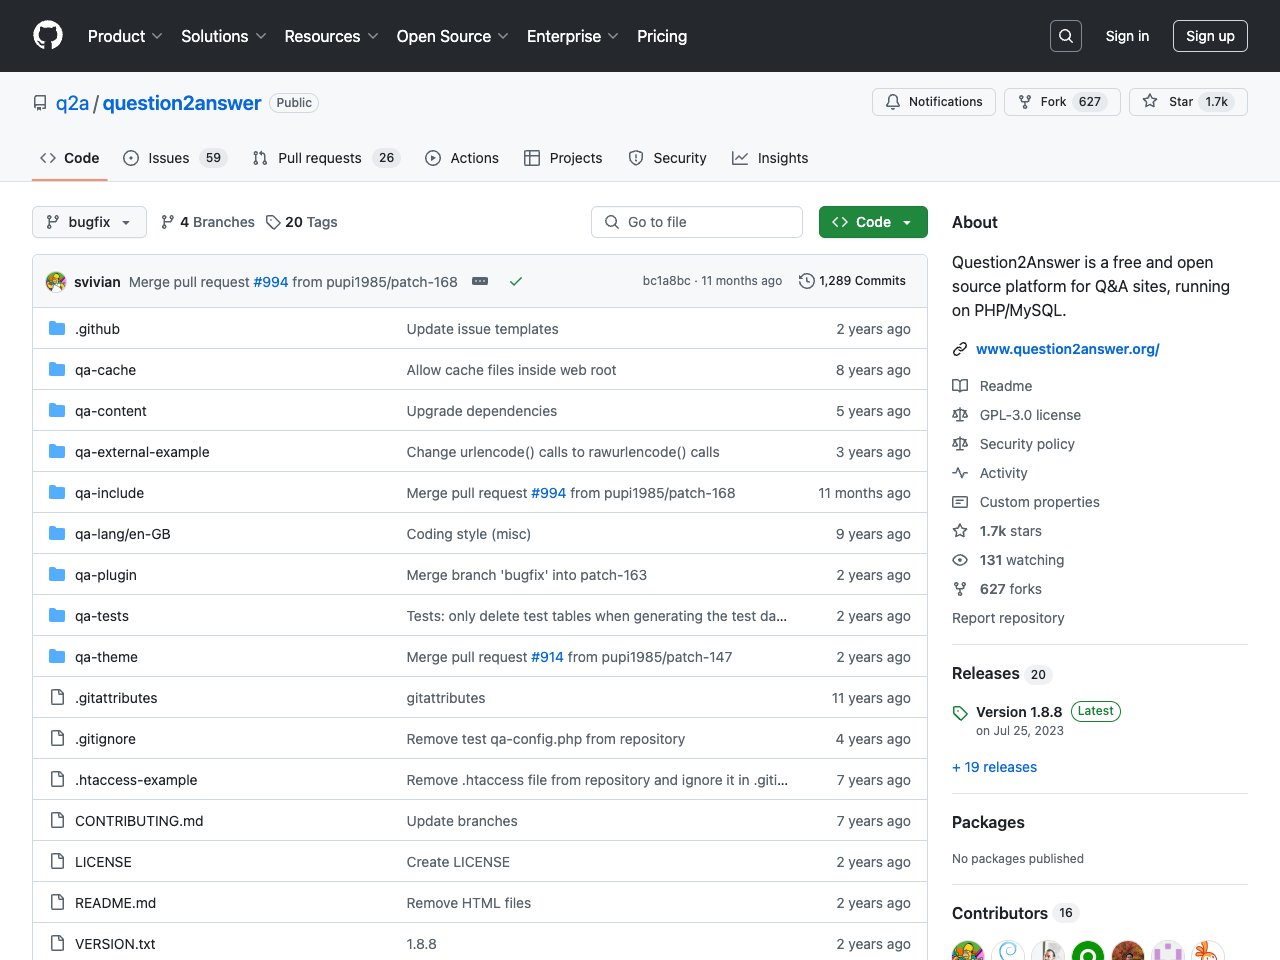Click the Security policy link
This screenshot has width=1280, height=960.
(x=1027, y=444)
